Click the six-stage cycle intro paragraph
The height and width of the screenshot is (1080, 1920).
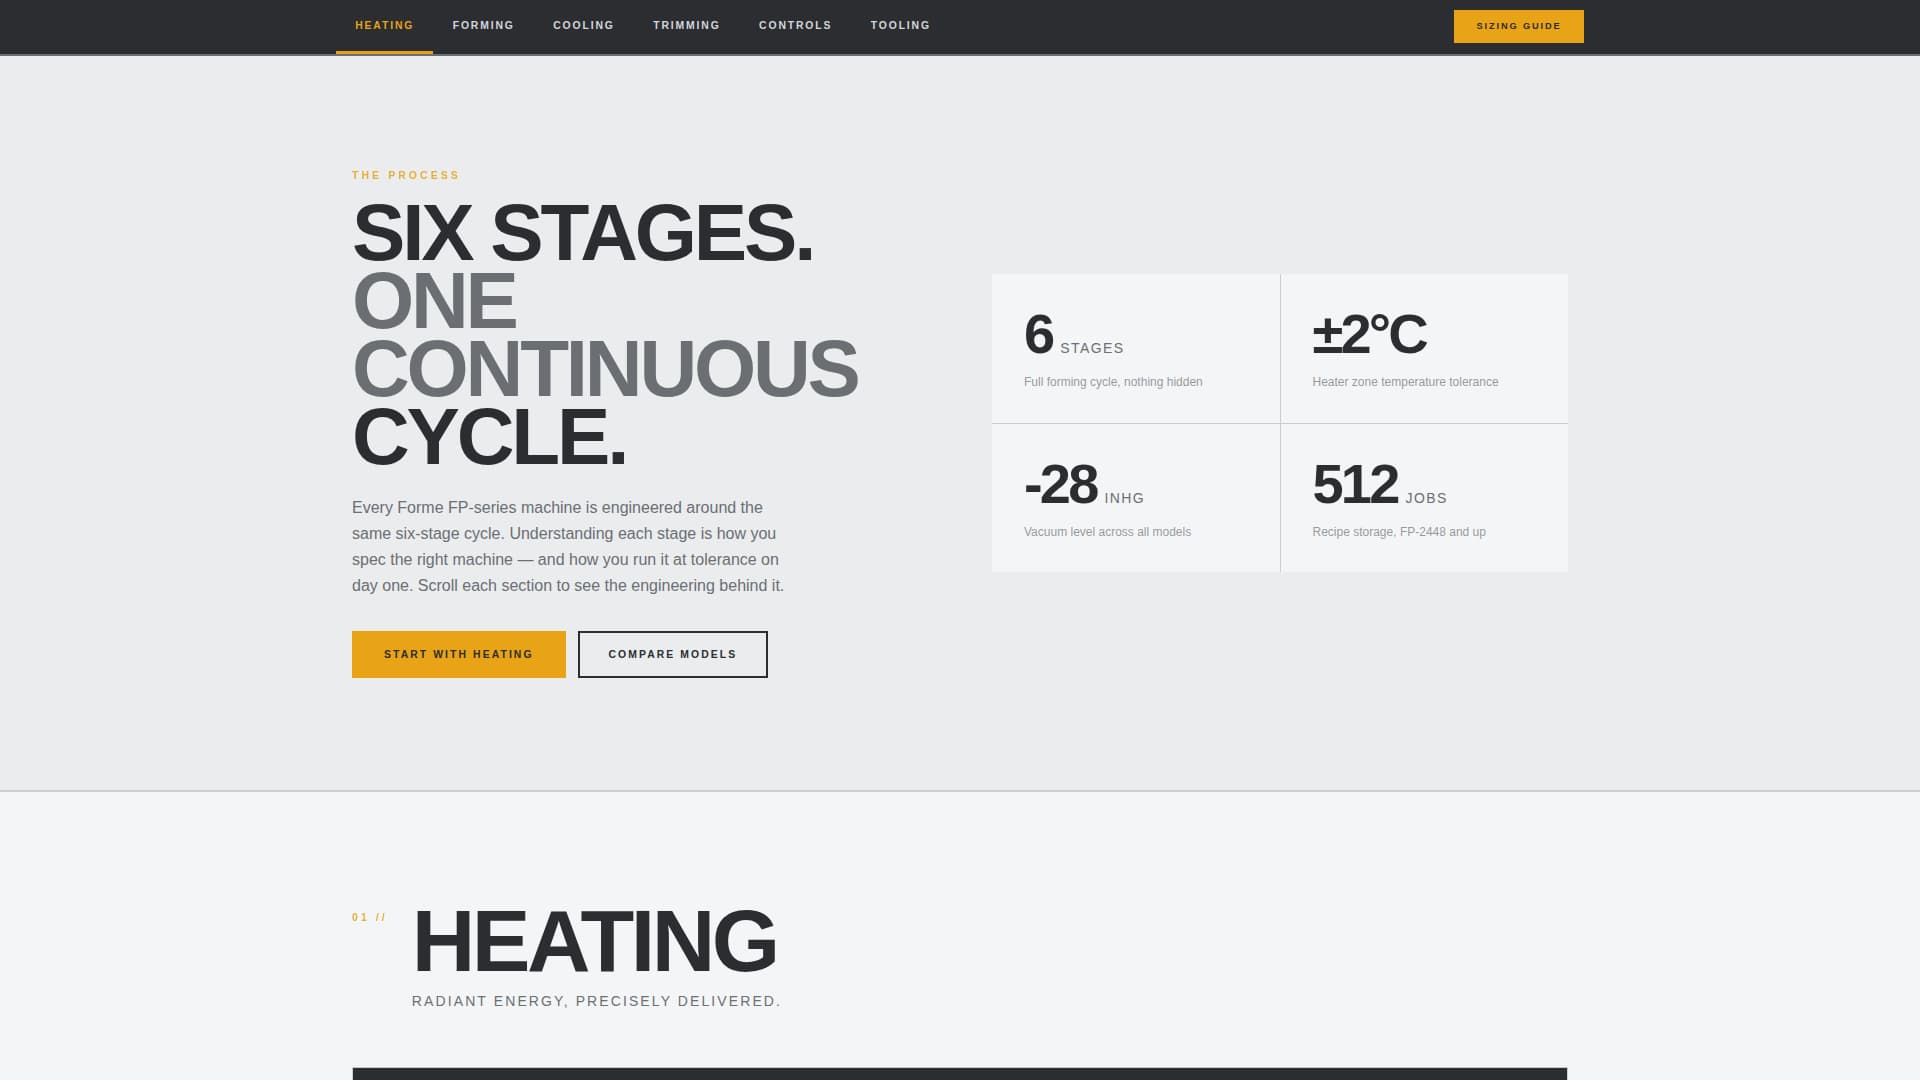(567, 546)
